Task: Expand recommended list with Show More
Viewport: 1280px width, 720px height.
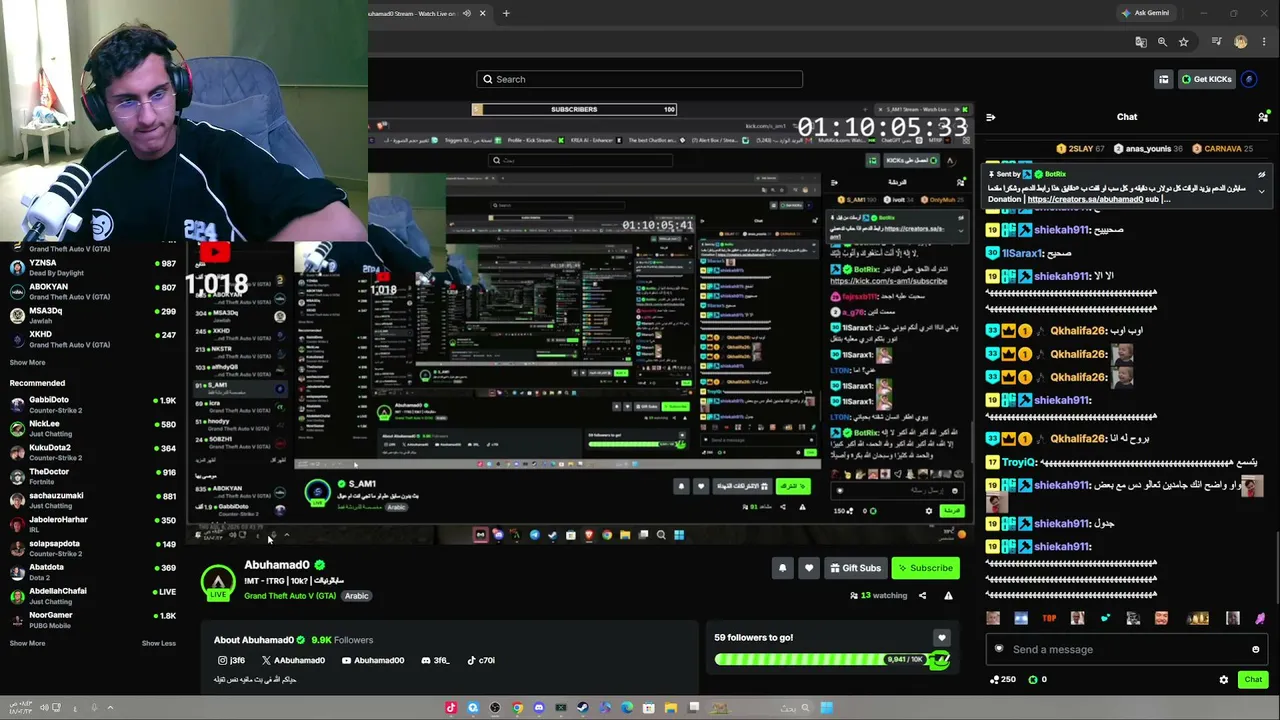Action: 27,643
